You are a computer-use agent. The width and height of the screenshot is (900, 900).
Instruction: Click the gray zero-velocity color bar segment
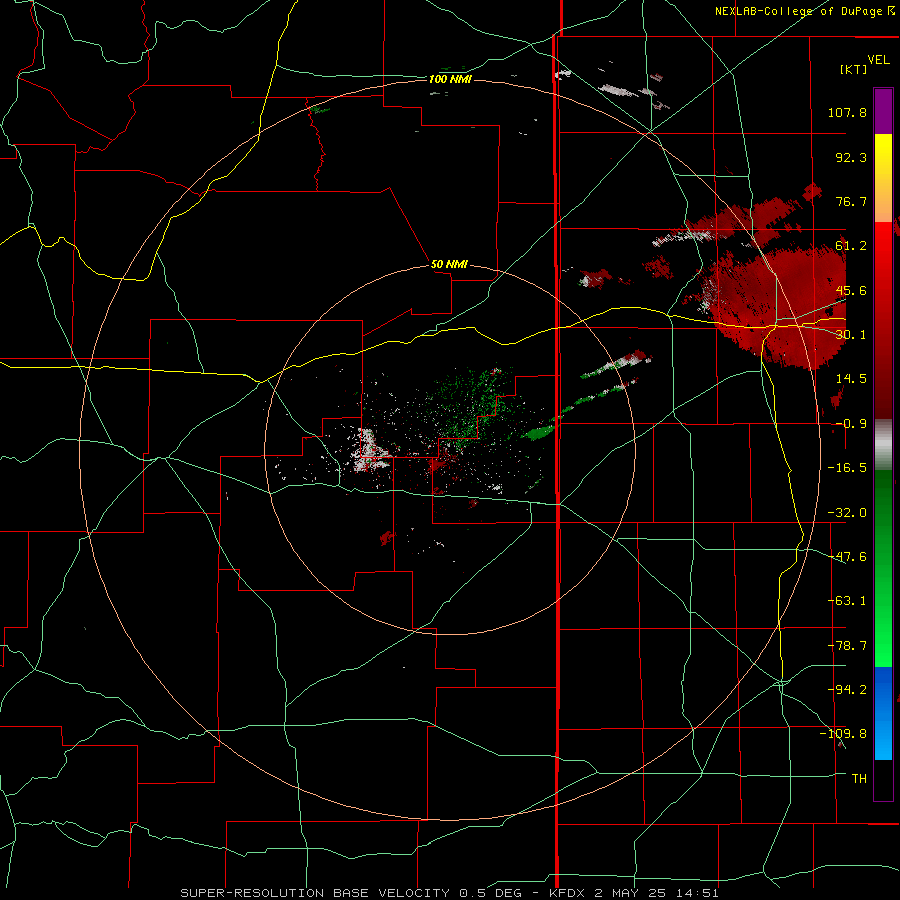coord(883,444)
